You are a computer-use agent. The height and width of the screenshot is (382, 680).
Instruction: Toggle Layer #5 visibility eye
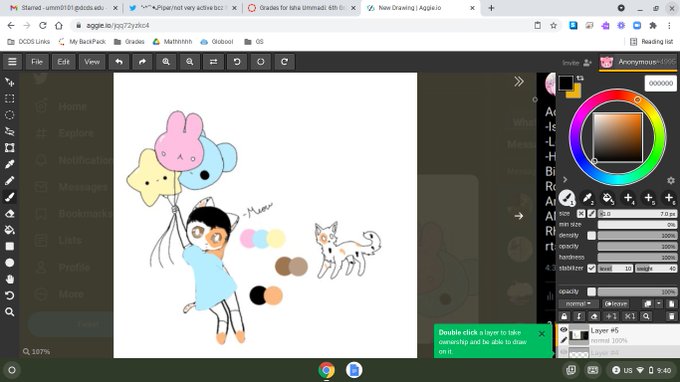pyautogui.click(x=563, y=330)
